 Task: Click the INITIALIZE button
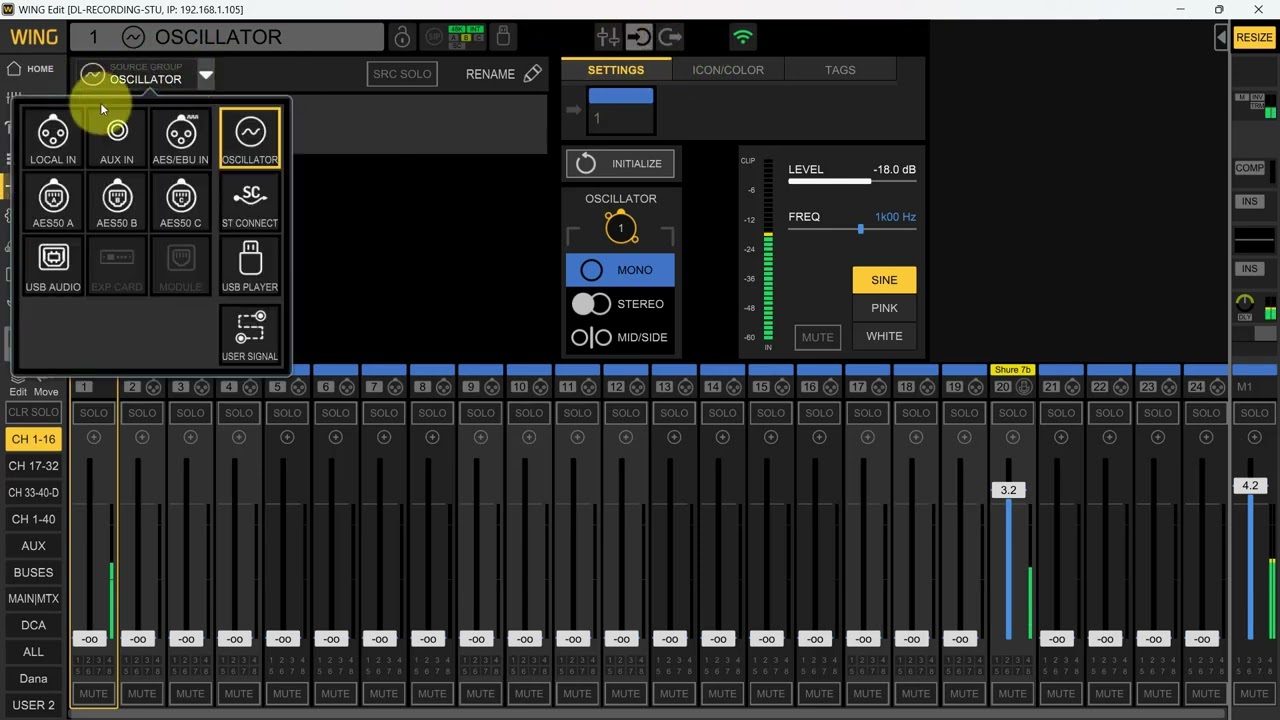coord(620,164)
